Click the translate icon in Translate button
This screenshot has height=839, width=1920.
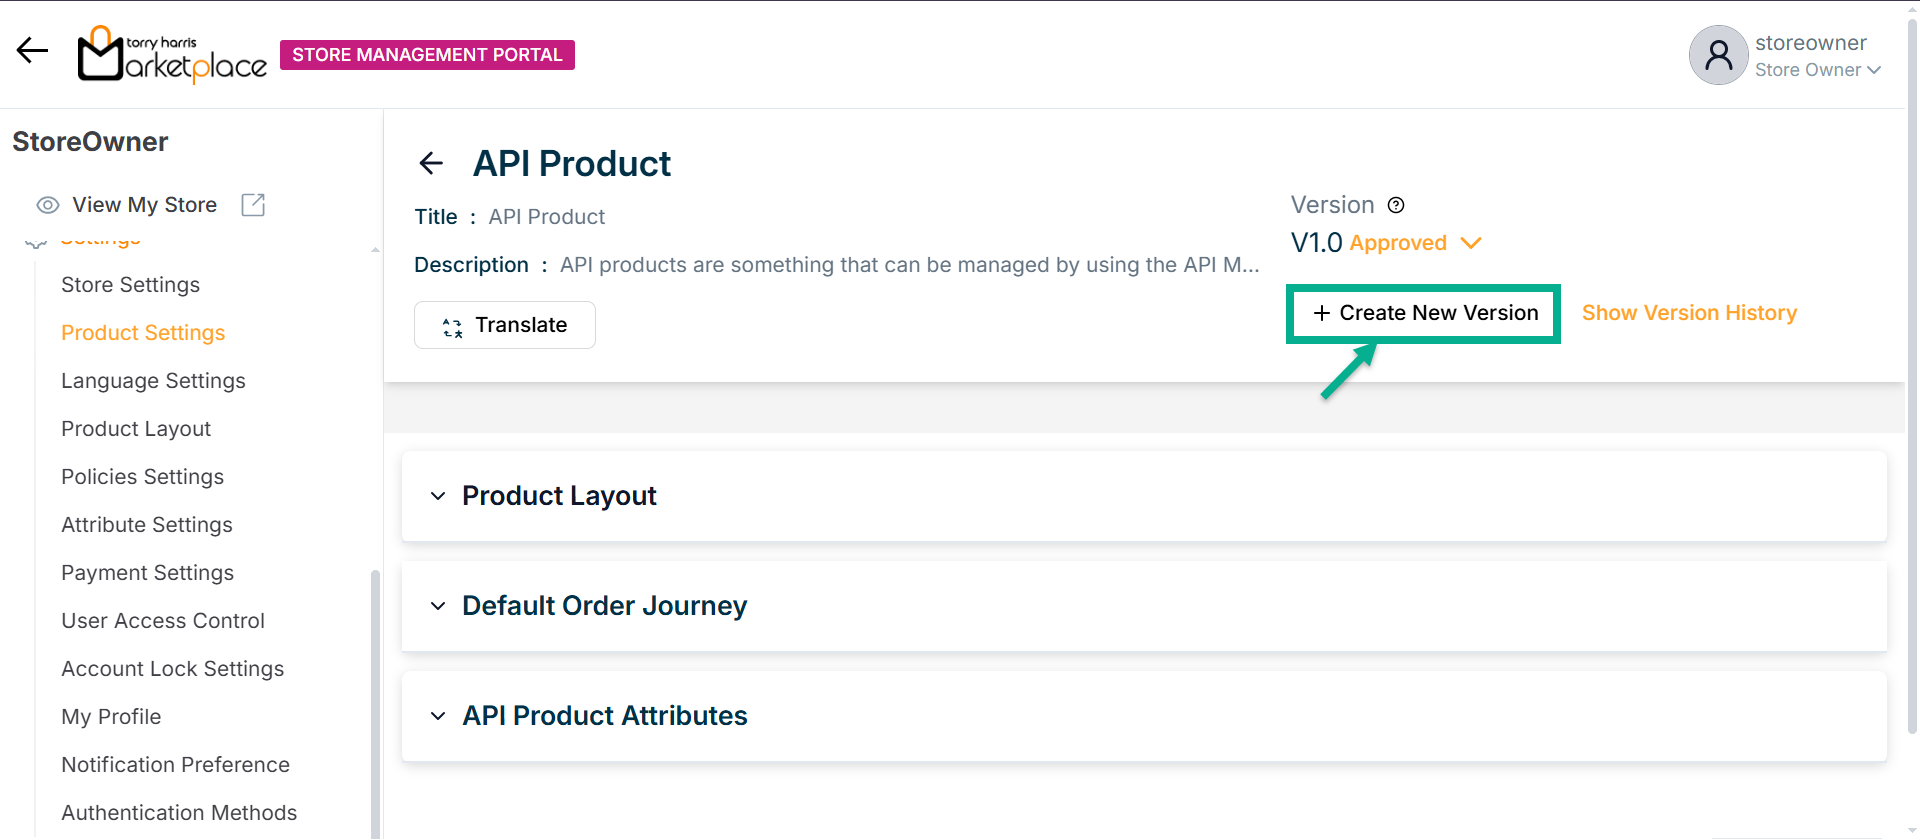click(x=453, y=326)
